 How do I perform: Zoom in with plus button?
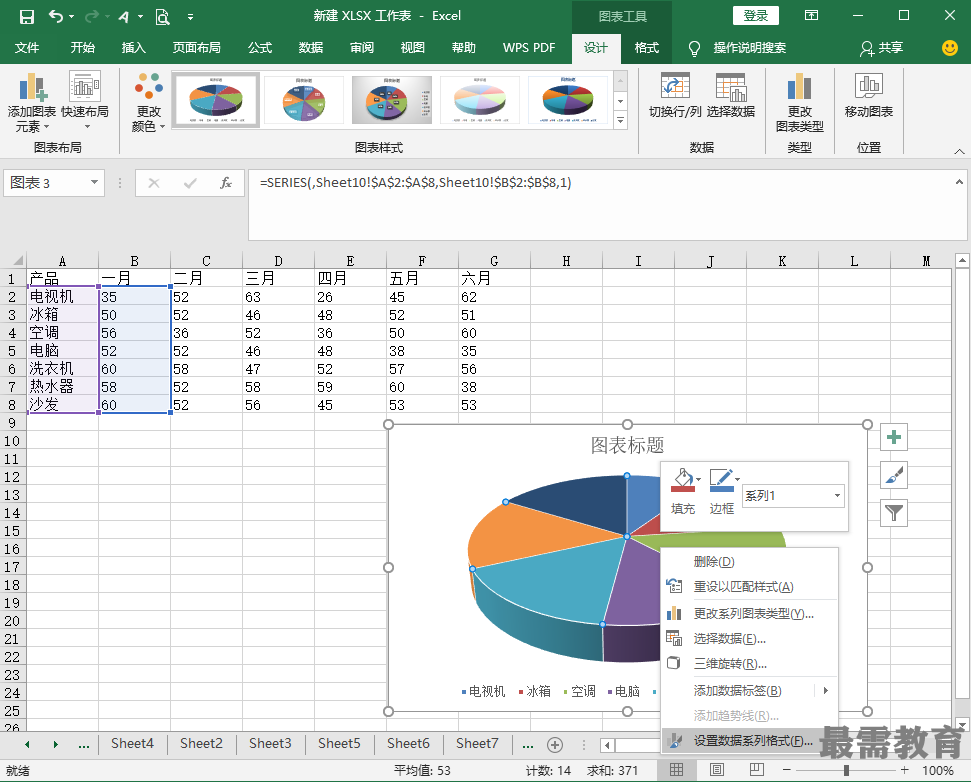[x=905, y=770]
